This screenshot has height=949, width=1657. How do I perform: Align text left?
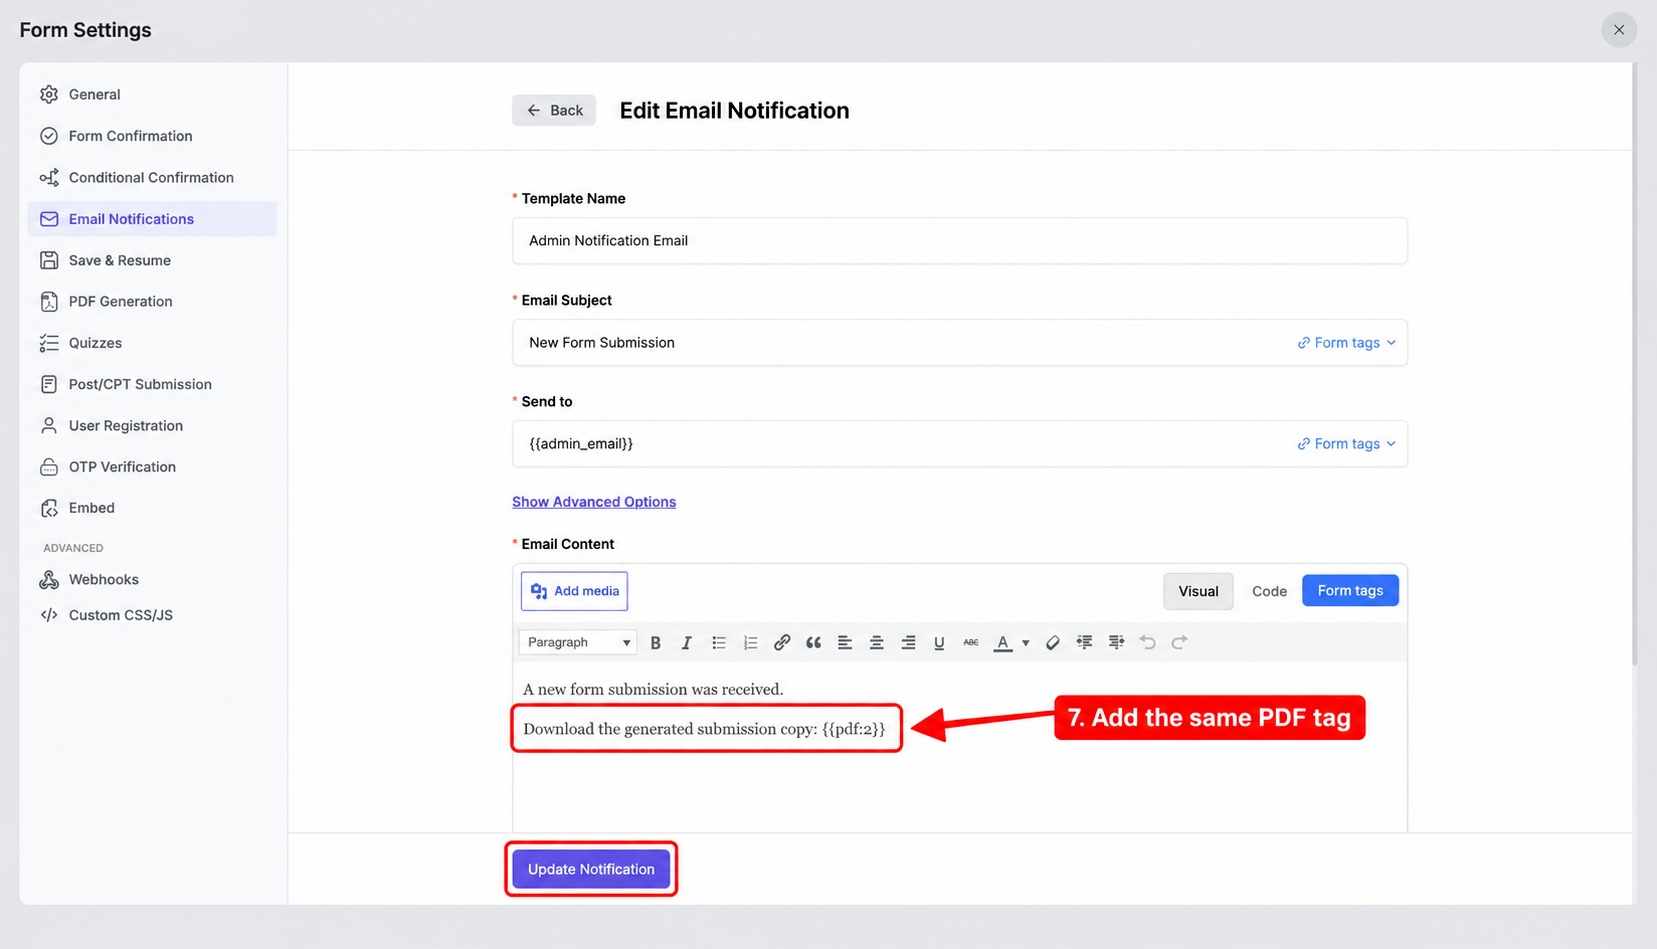click(845, 643)
